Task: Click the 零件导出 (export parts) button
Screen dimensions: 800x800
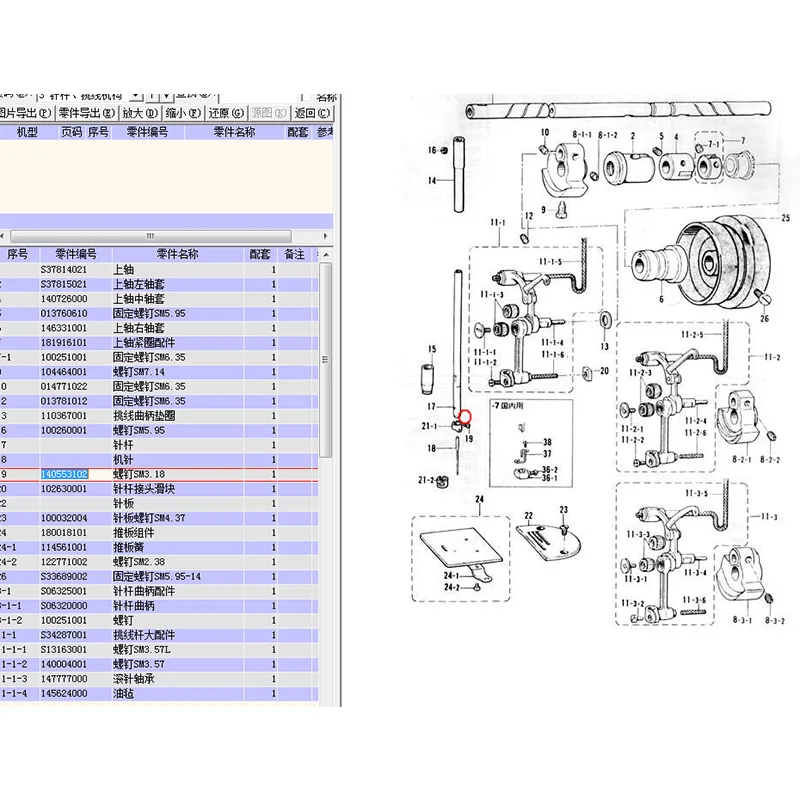Action: coord(86,113)
